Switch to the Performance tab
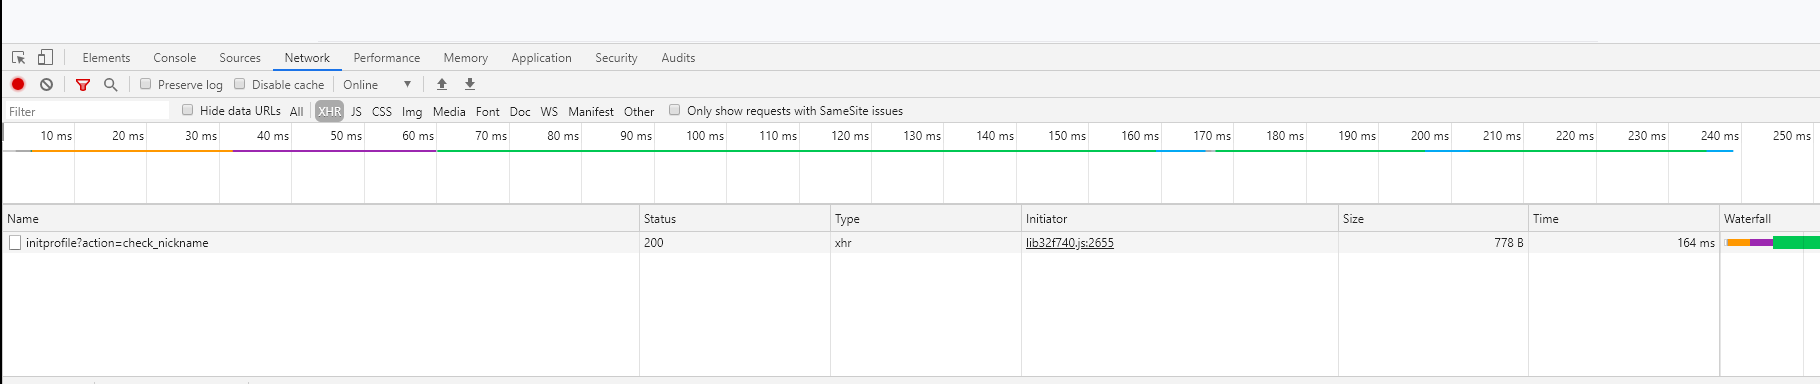This screenshot has width=1820, height=384. (387, 58)
